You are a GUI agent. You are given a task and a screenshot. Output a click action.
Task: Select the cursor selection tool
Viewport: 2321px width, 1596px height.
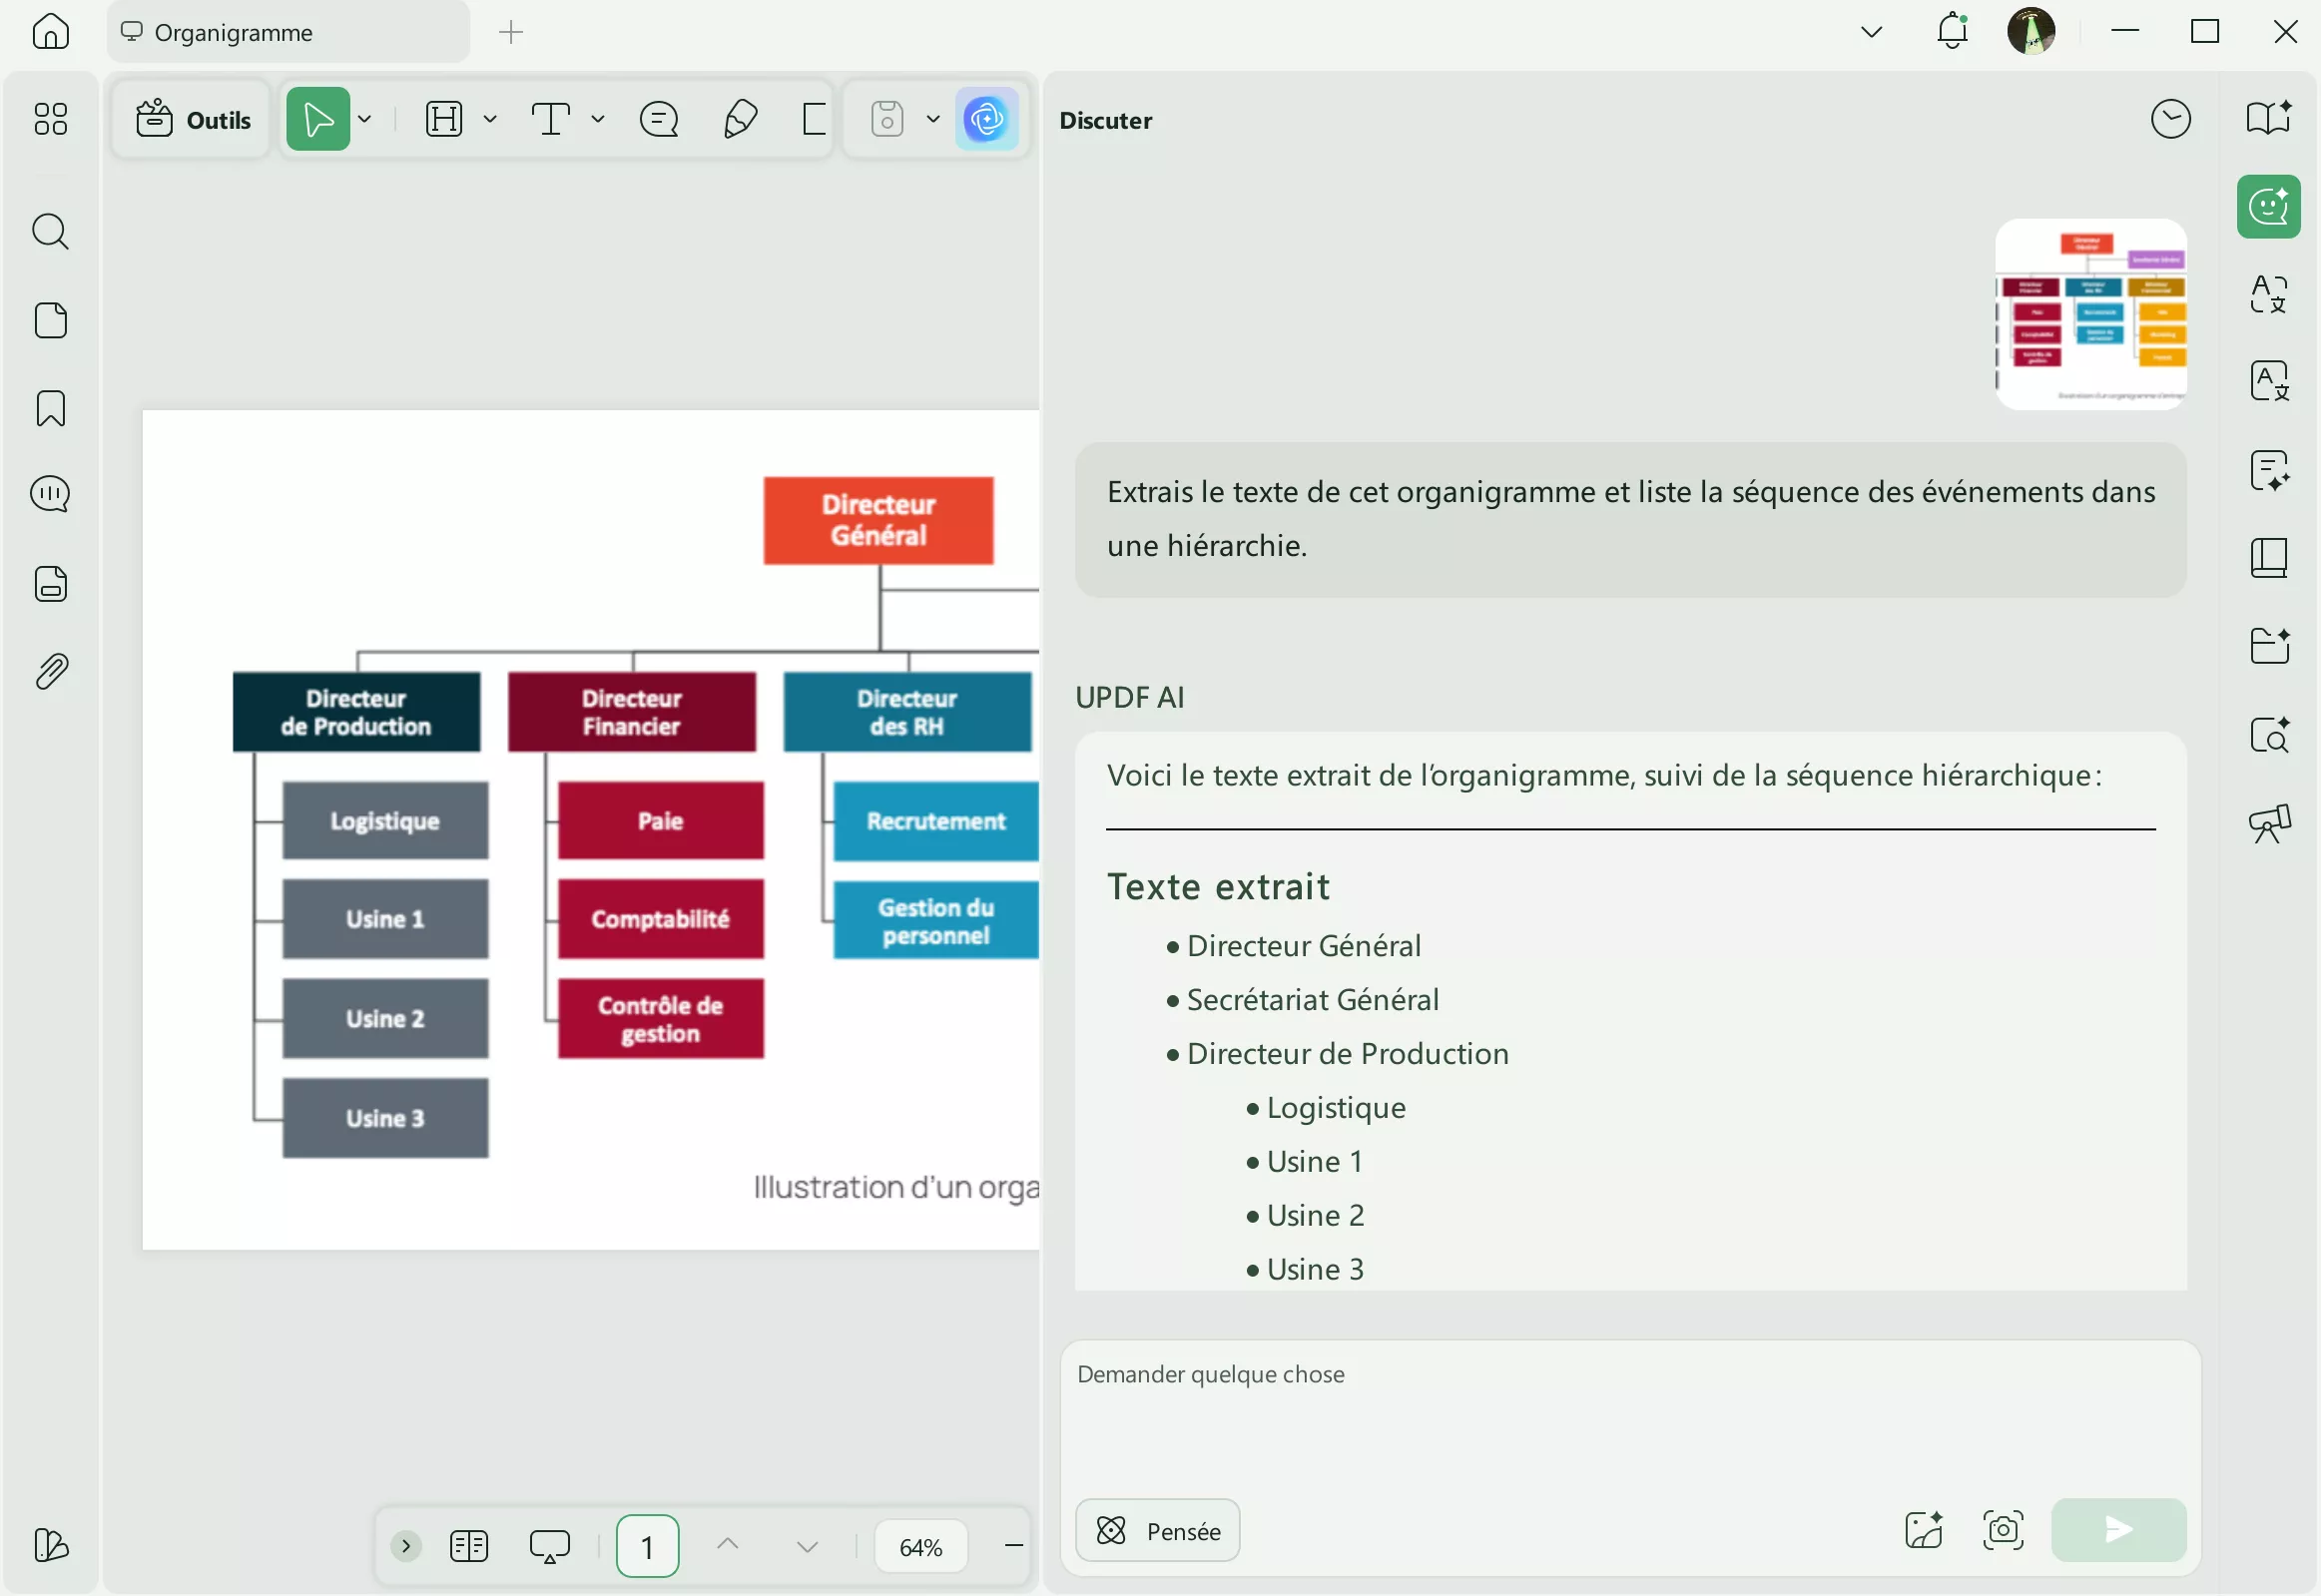tap(318, 118)
